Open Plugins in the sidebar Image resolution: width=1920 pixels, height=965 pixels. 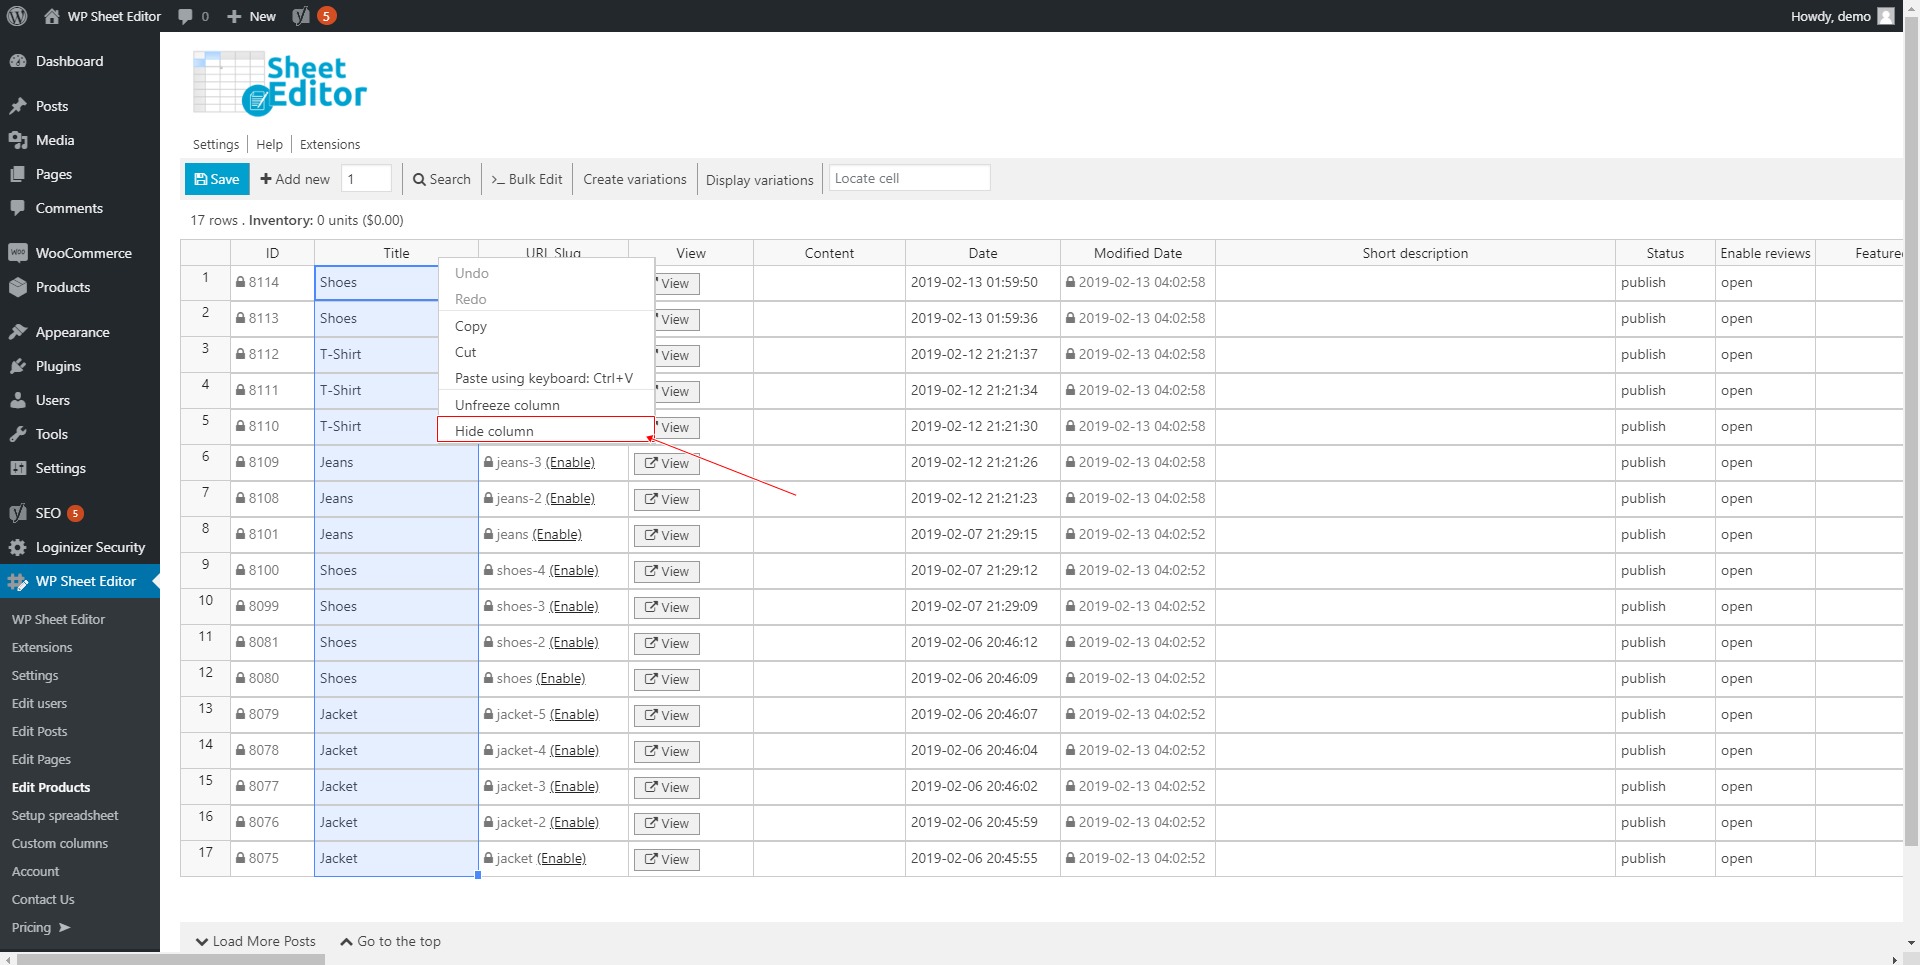click(x=58, y=366)
